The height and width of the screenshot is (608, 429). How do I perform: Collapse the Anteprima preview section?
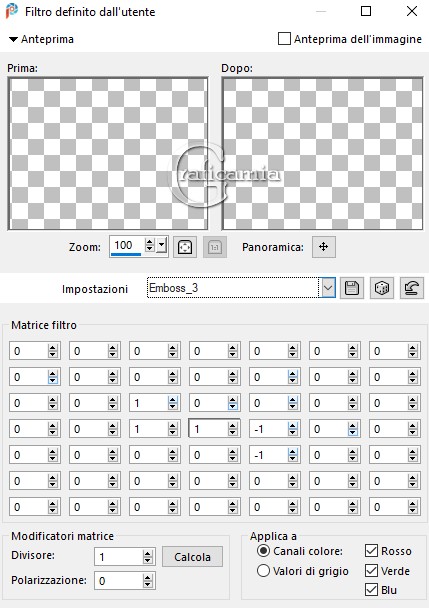14,39
